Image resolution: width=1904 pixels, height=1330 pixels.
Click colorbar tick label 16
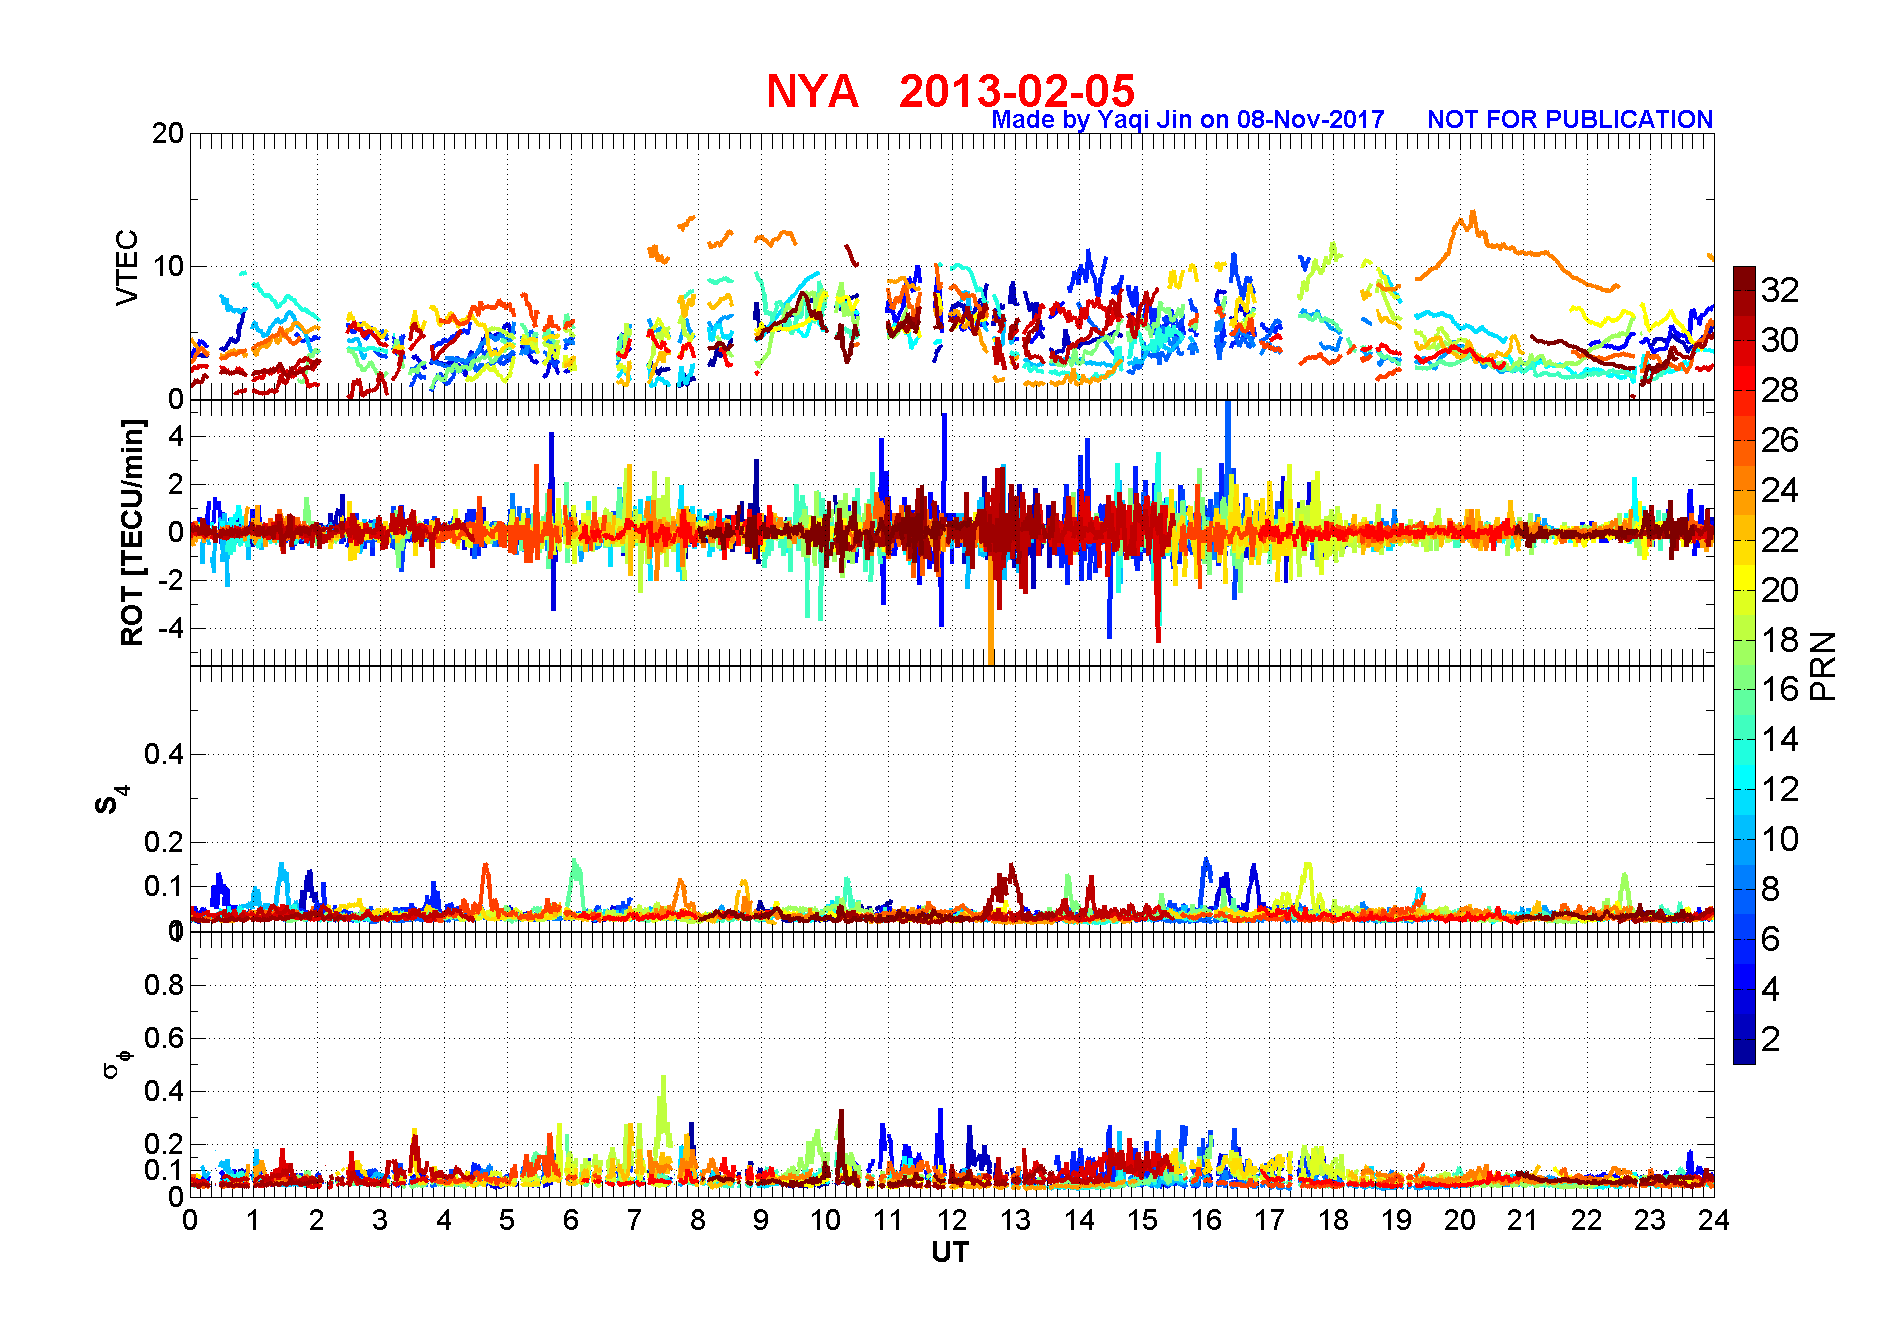click(1780, 689)
